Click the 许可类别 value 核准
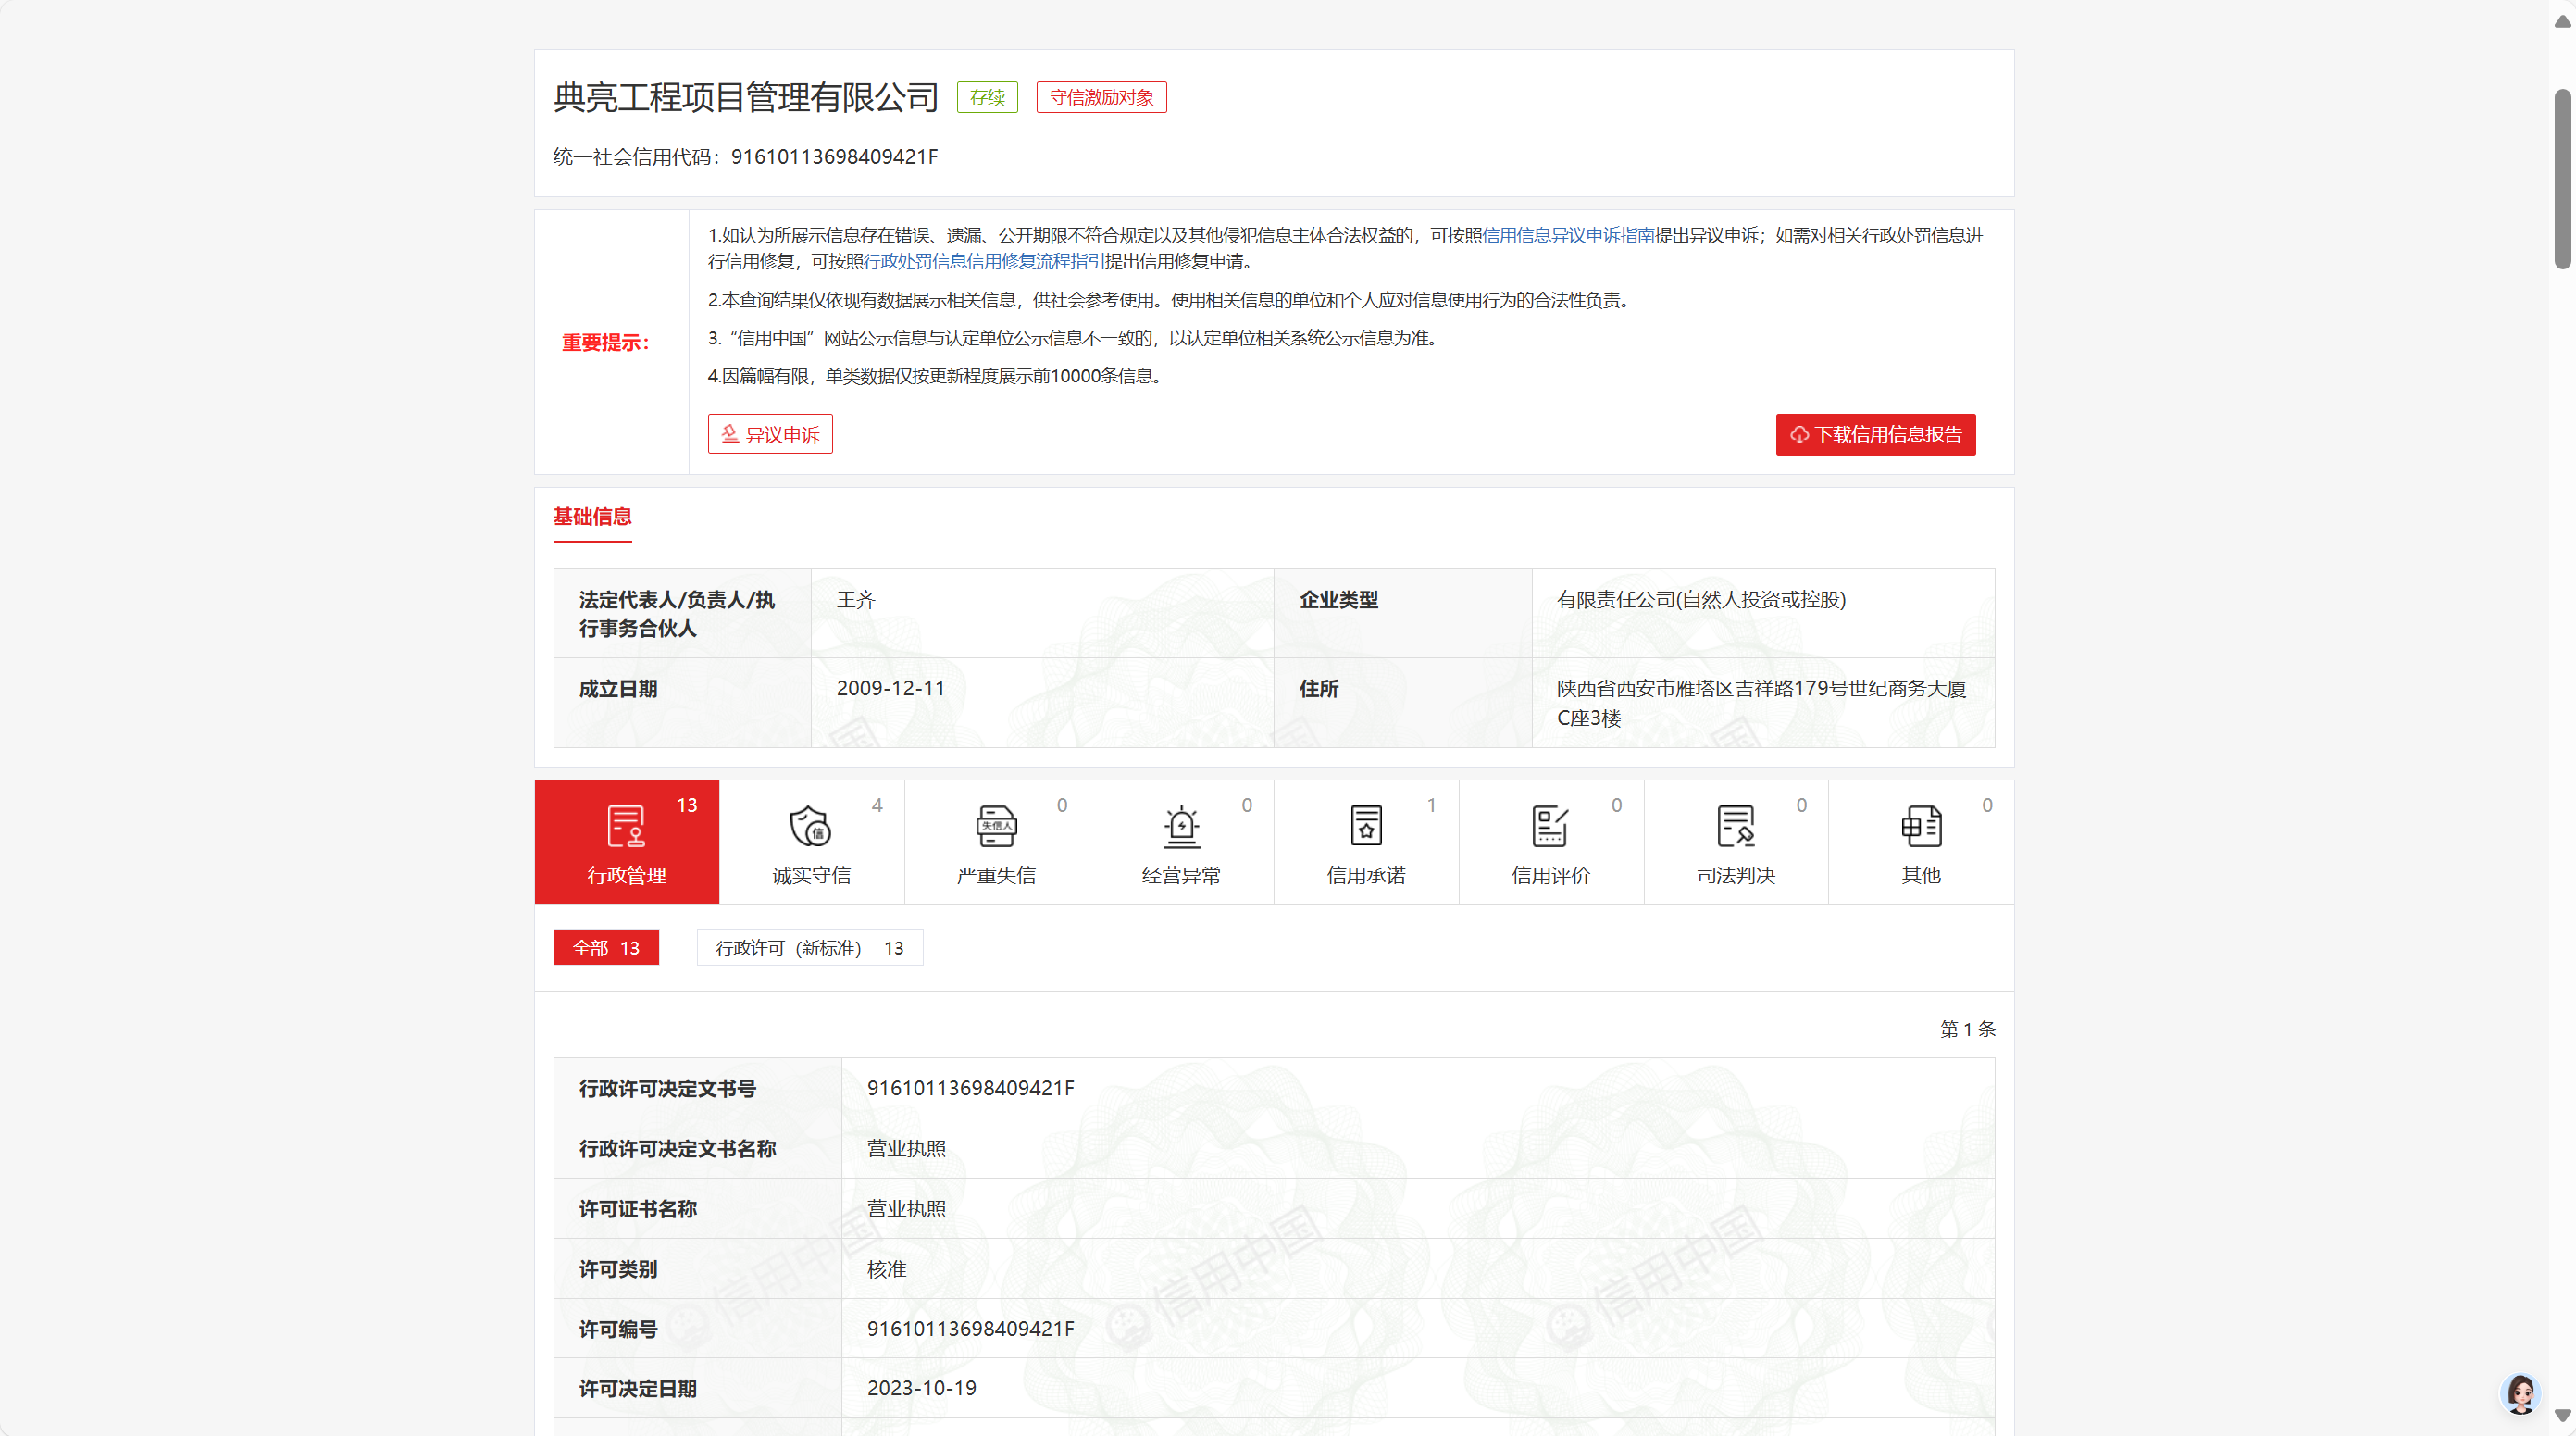 pos(886,1269)
